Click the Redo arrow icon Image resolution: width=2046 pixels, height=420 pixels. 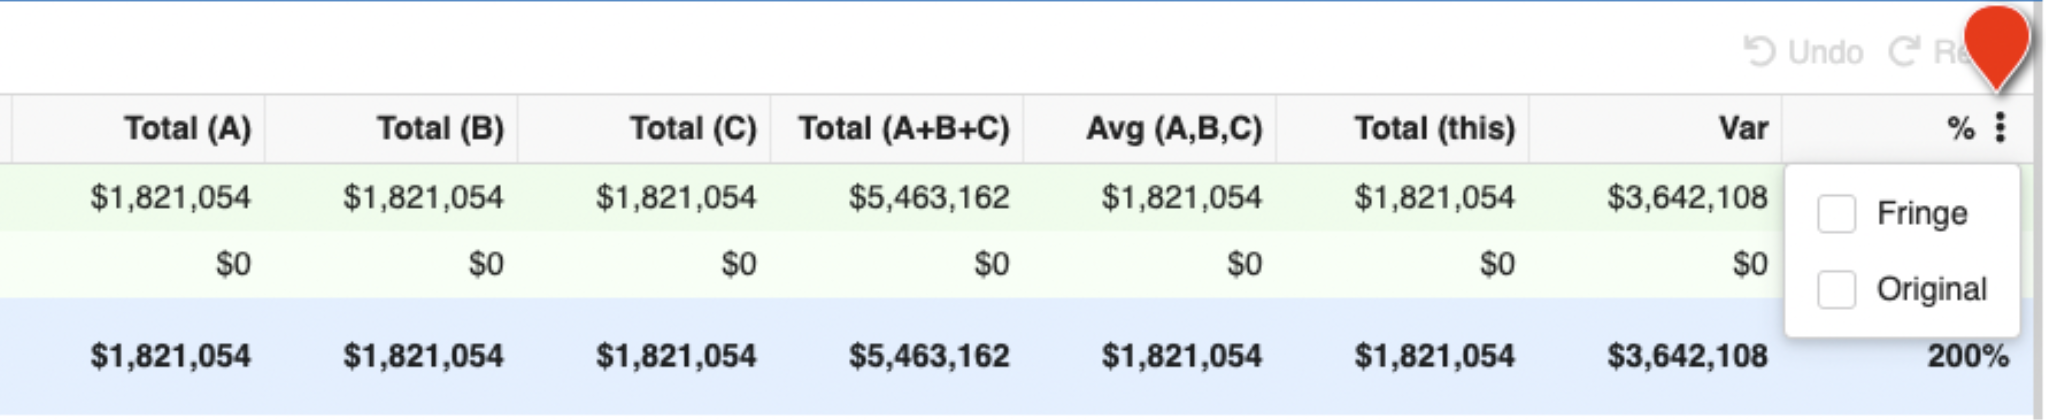point(1904,51)
